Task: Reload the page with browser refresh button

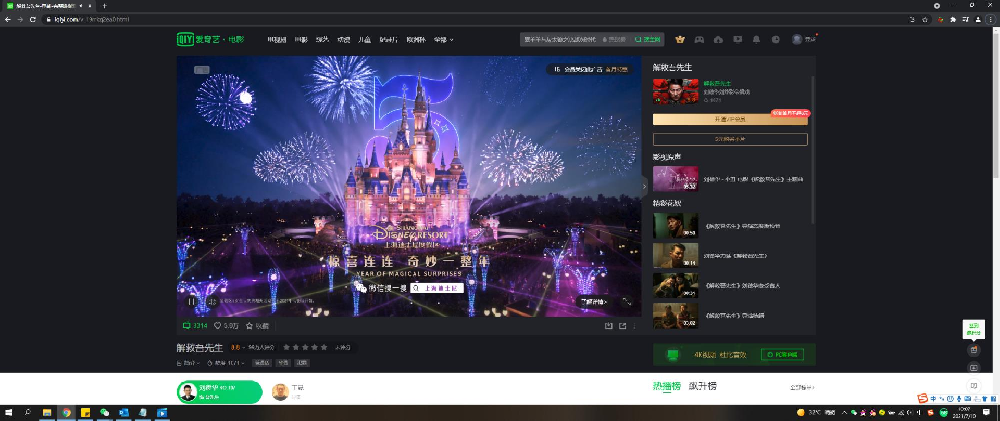Action: [x=33, y=20]
